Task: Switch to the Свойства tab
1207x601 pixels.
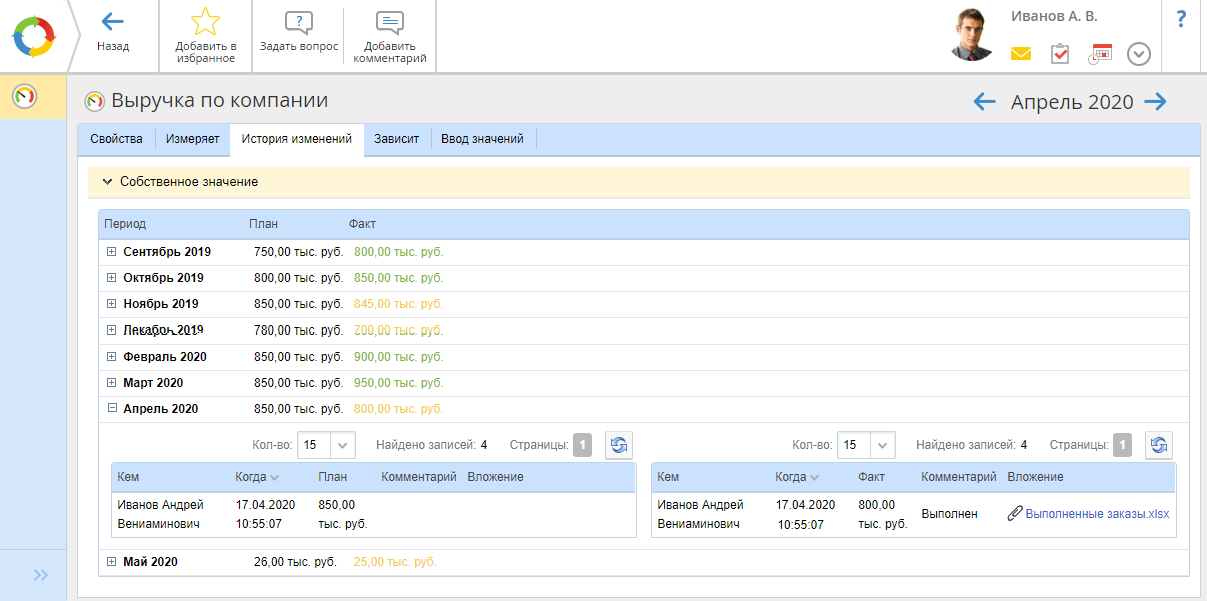Action: point(116,139)
